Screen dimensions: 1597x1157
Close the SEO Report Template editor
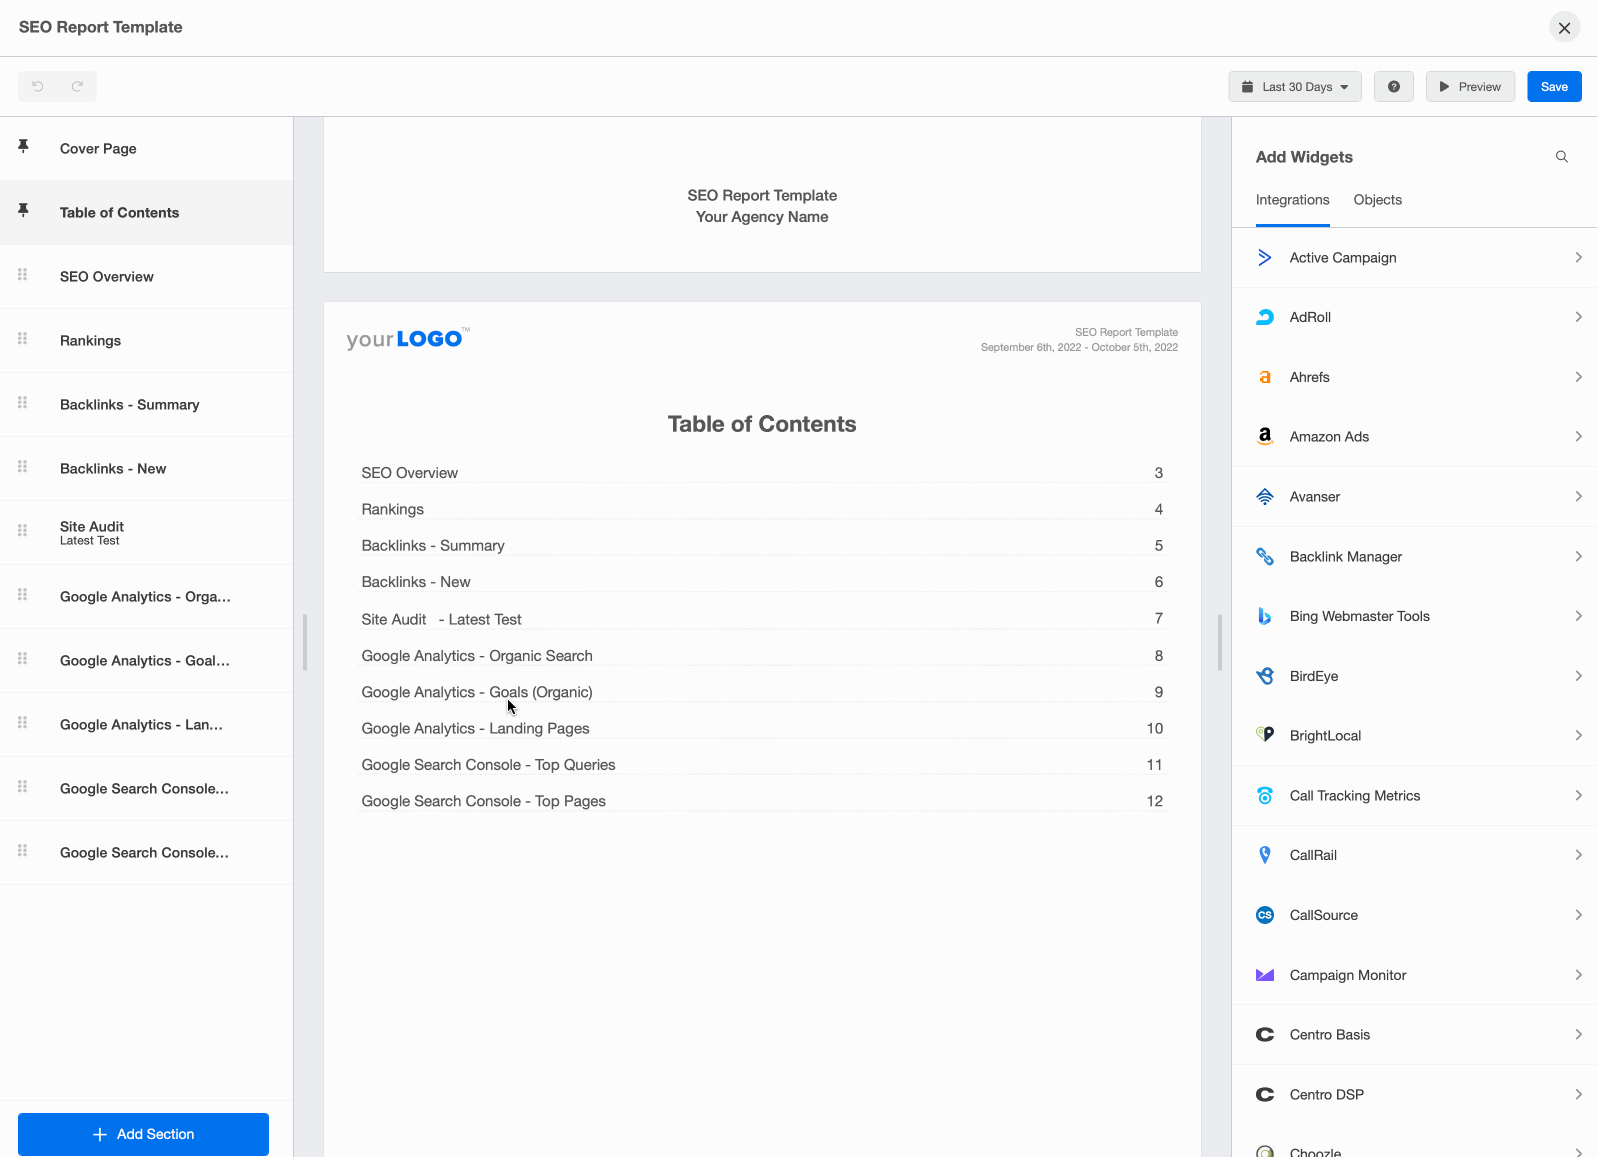coord(1564,28)
